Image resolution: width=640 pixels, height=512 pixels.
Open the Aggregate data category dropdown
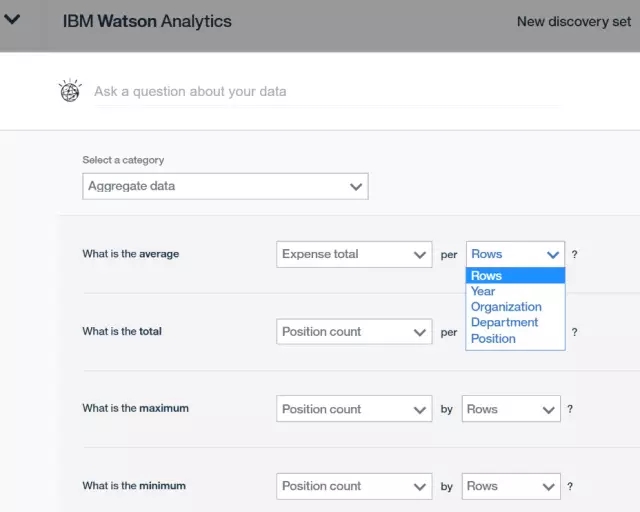225,186
